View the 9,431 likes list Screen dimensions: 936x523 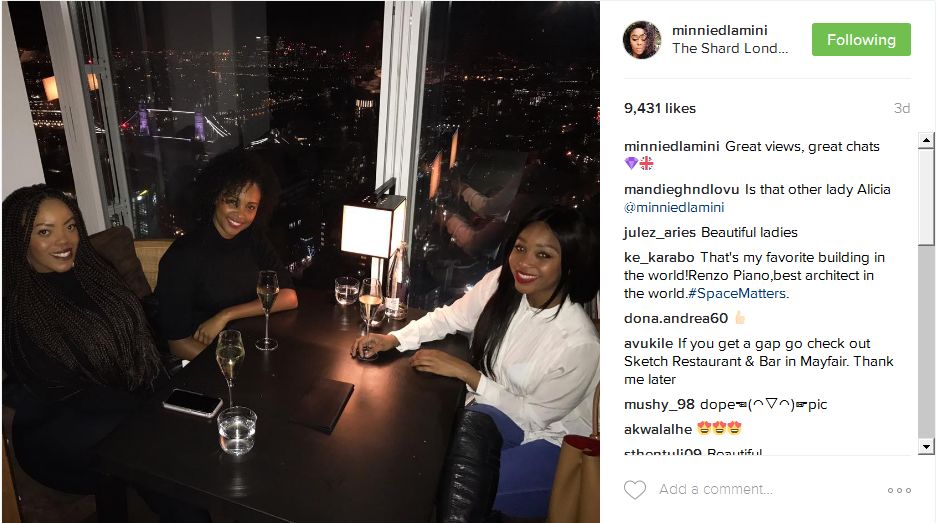(660, 108)
